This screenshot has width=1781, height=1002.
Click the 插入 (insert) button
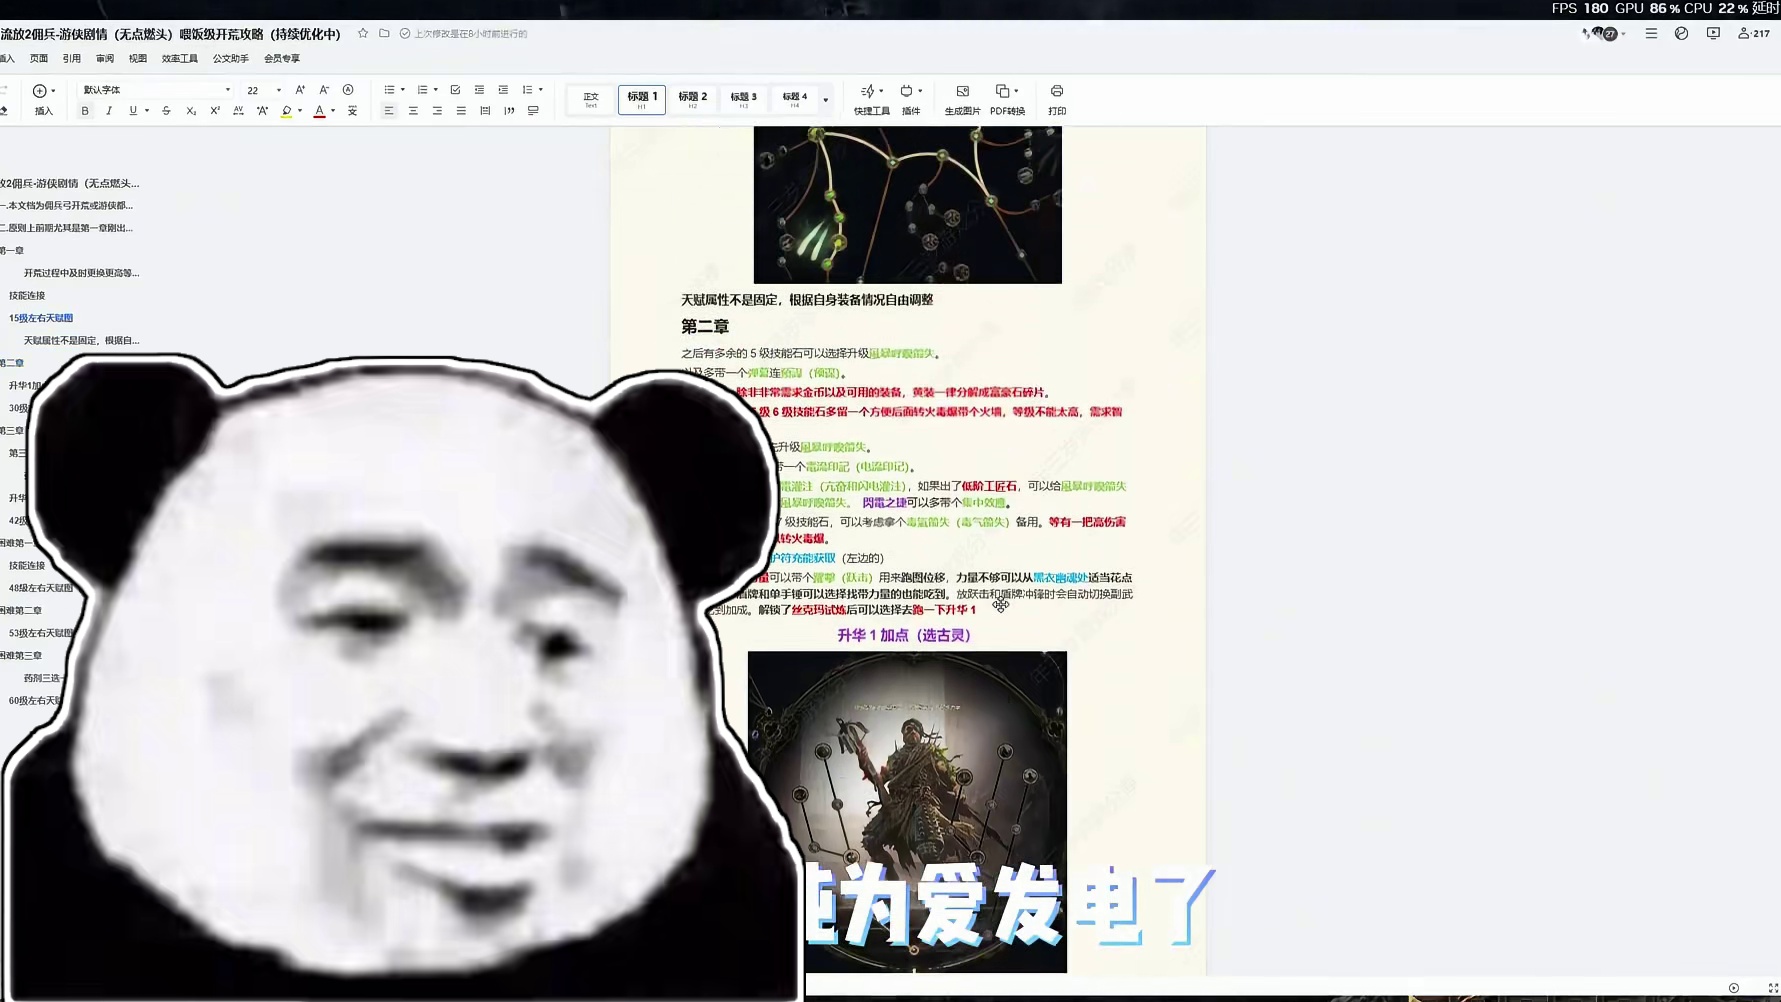(x=43, y=99)
